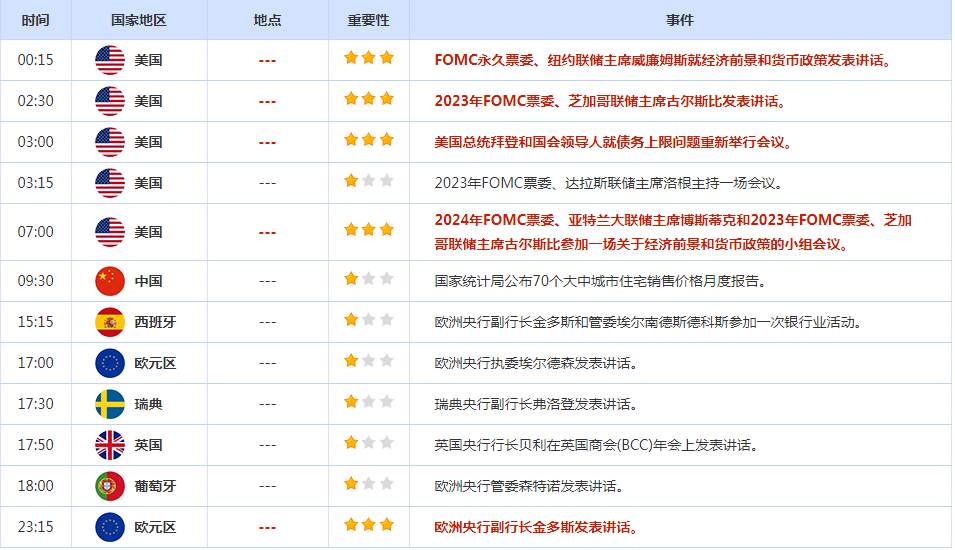Open the 23:15 de Guindos speech event
This screenshot has height=550, width=955.
pos(536,527)
